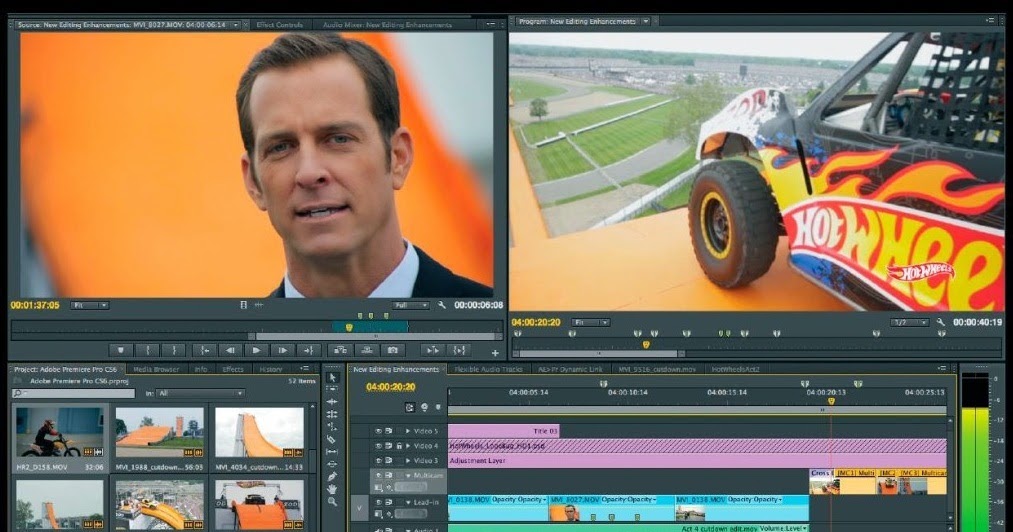Go to Out point in Source monitor
Screen dimensions: 1013x532
point(309,350)
